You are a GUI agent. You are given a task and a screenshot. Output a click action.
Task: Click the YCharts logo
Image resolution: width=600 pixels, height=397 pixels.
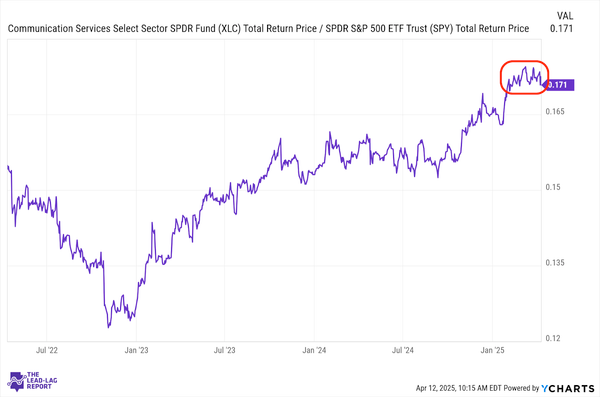pyautogui.click(x=568, y=388)
